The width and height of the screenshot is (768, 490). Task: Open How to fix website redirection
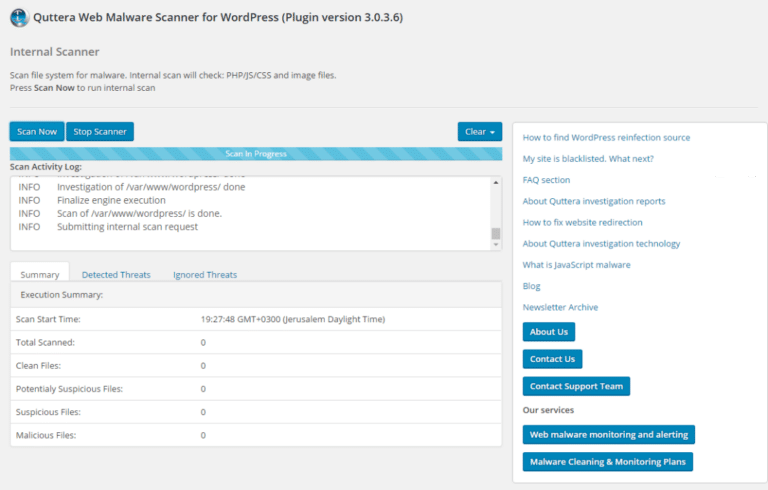coord(582,222)
